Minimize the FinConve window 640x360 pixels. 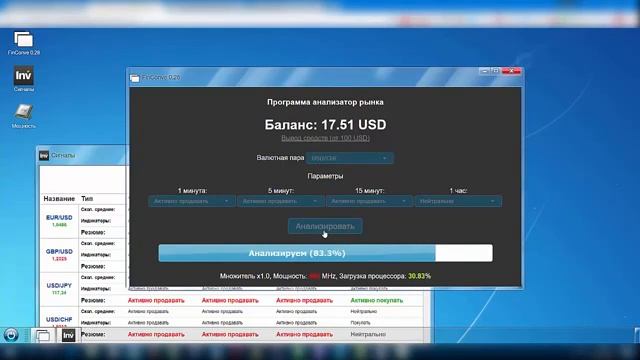tap(484, 71)
